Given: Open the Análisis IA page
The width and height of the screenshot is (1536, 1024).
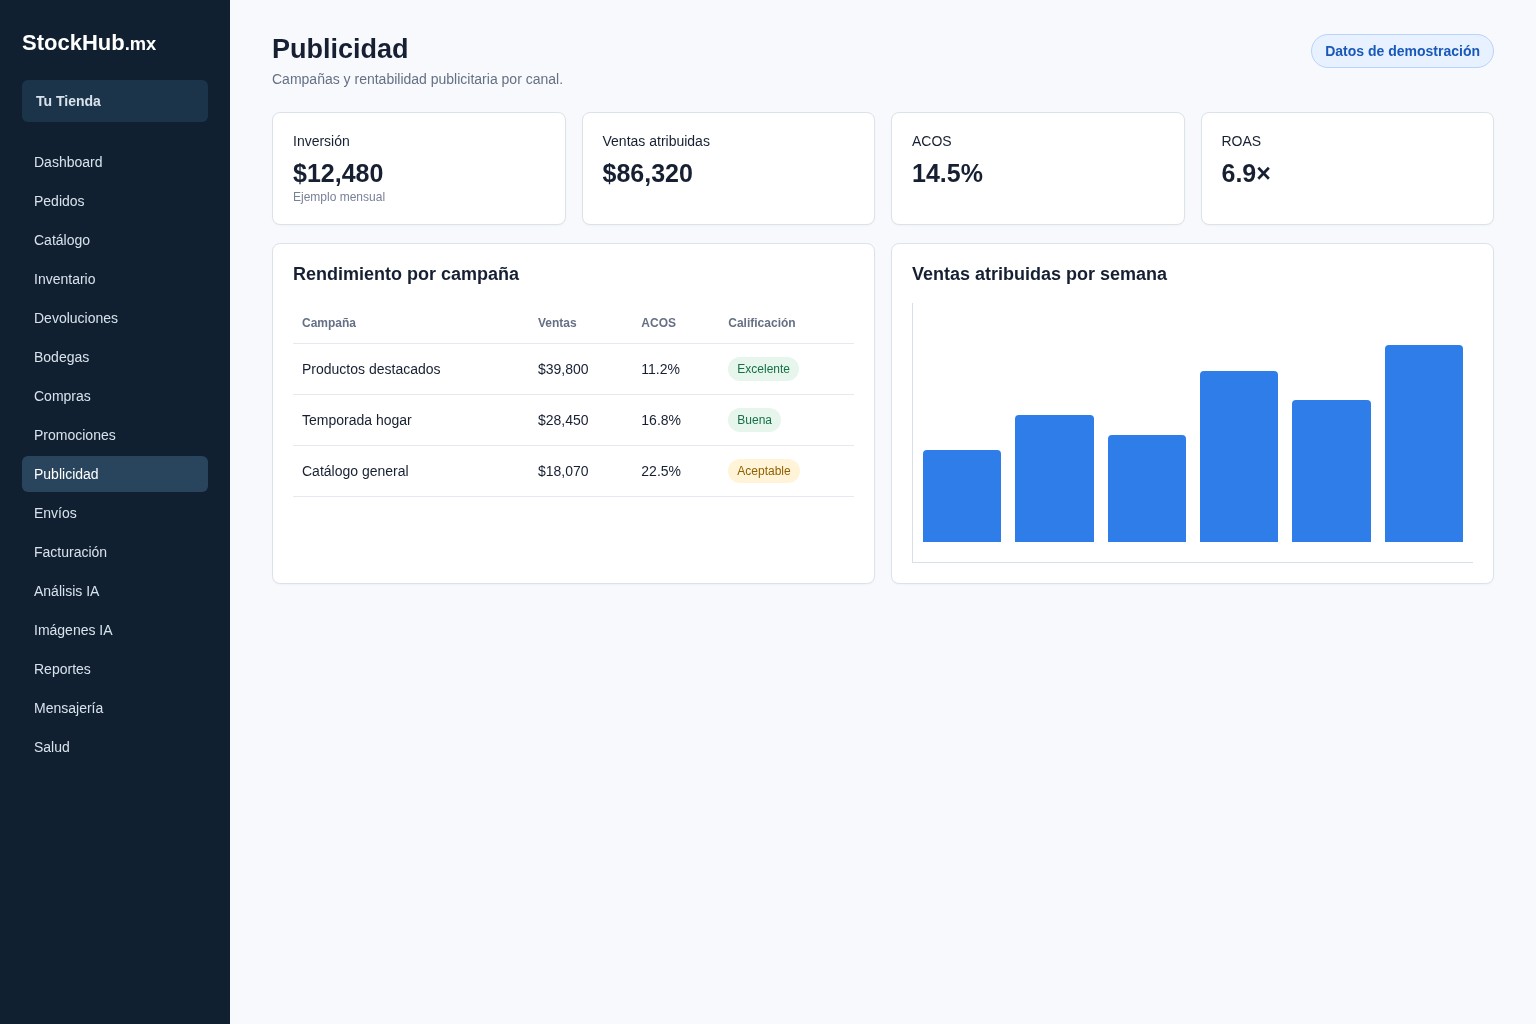Looking at the screenshot, I should pos(115,591).
